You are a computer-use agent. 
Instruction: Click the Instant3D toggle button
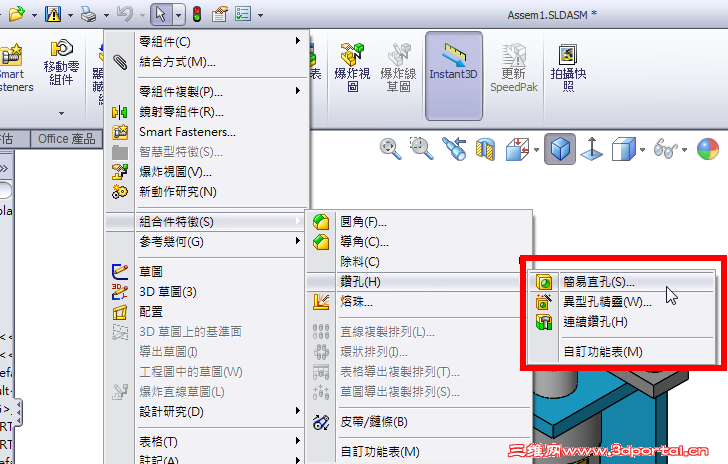(454, 76)
